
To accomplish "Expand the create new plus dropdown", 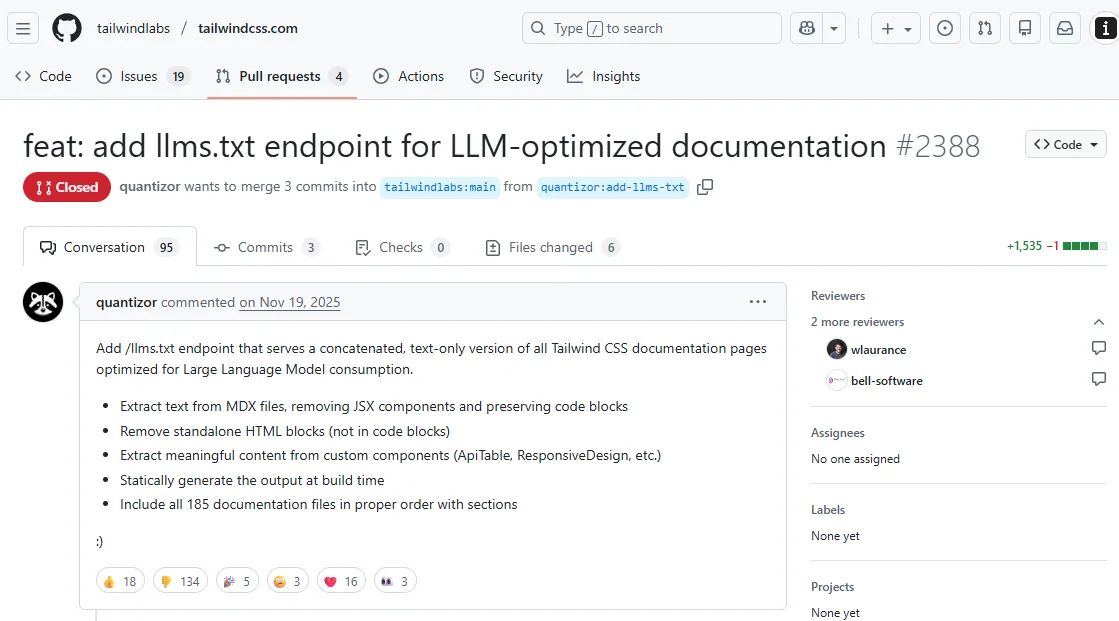I will 895,29.
